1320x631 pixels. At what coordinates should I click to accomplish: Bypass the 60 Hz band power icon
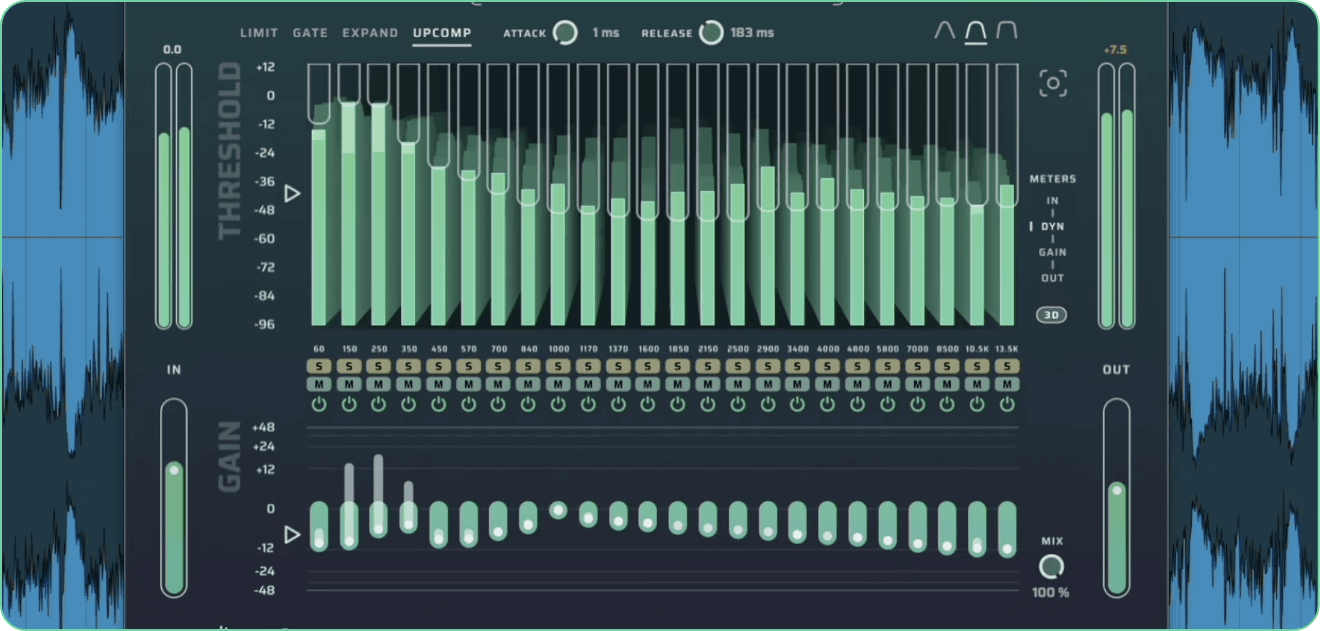319,404
